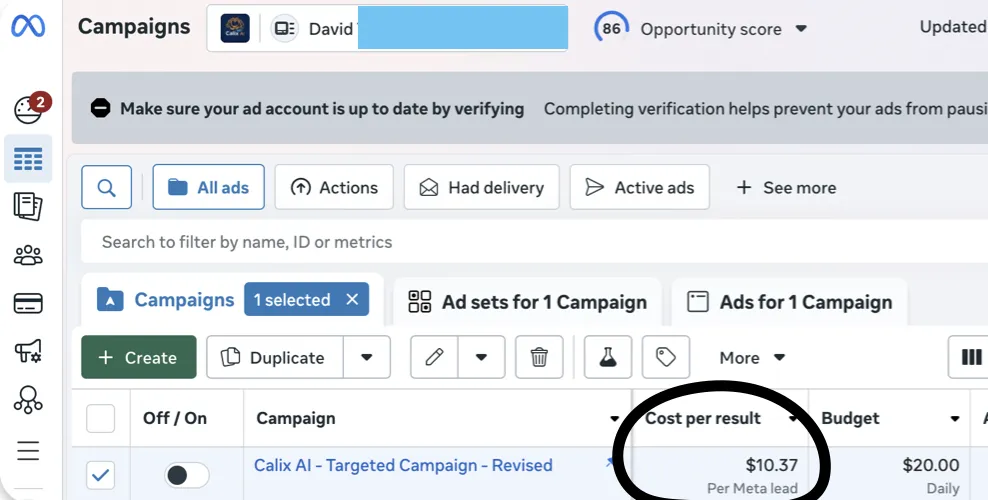Viewport: 988px width, 500px height.
Task: Click the tag label icon
Action: pyautogui.click(x=666, y=357)
